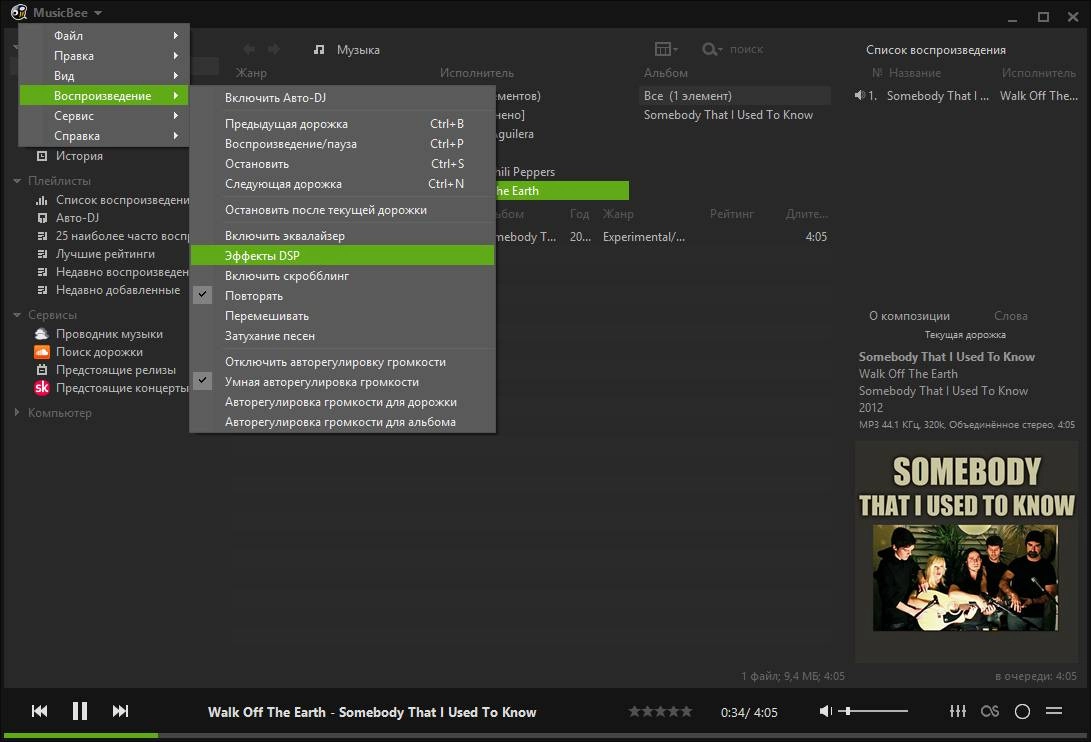Collapse the Плейлисты section

click(x=17, y=181)
